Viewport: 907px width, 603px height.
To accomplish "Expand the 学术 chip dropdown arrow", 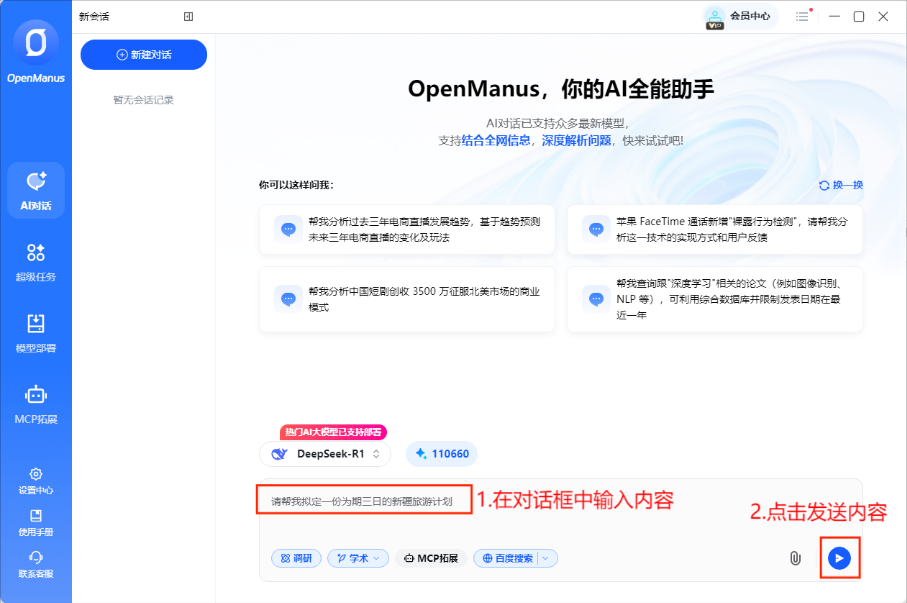I will (377, 558).
